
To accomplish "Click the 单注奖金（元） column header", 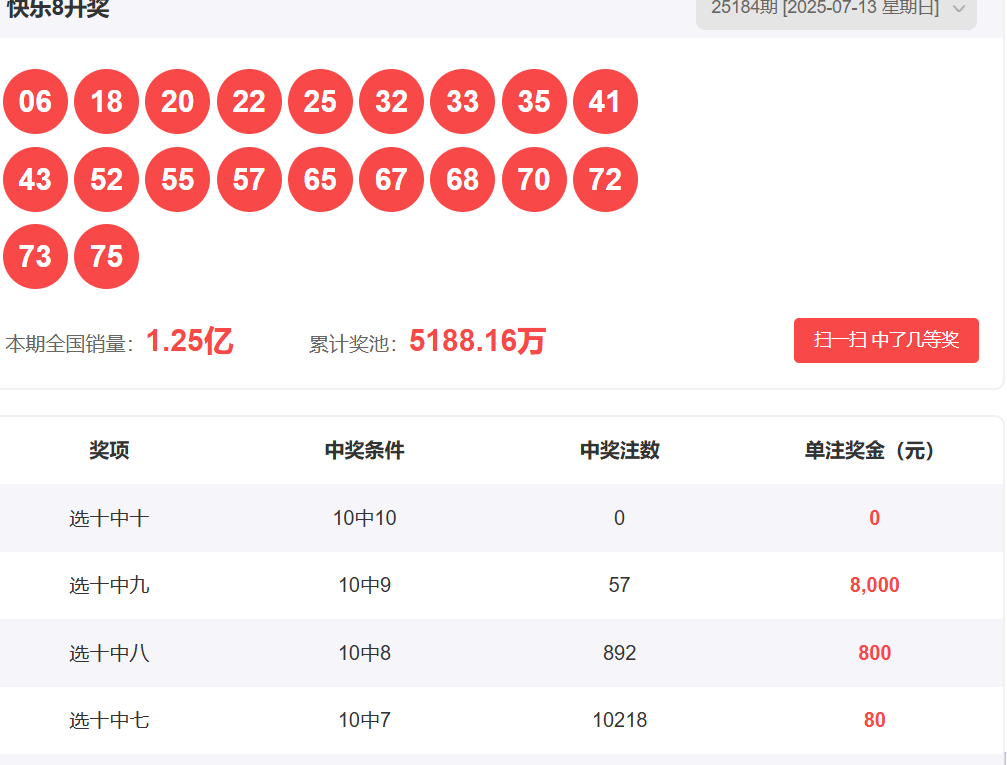I will click(873, 451).
